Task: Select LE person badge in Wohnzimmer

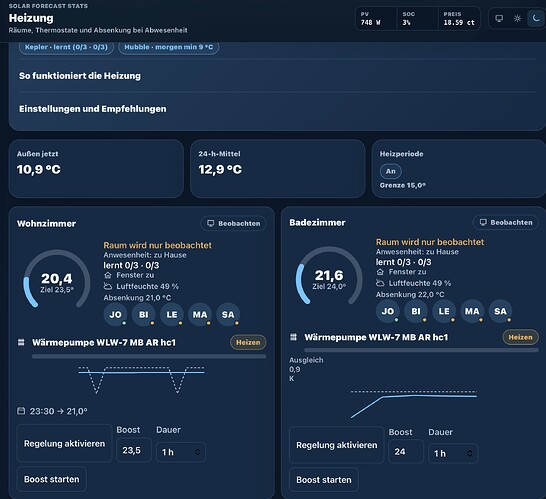Action: point(172,314)
